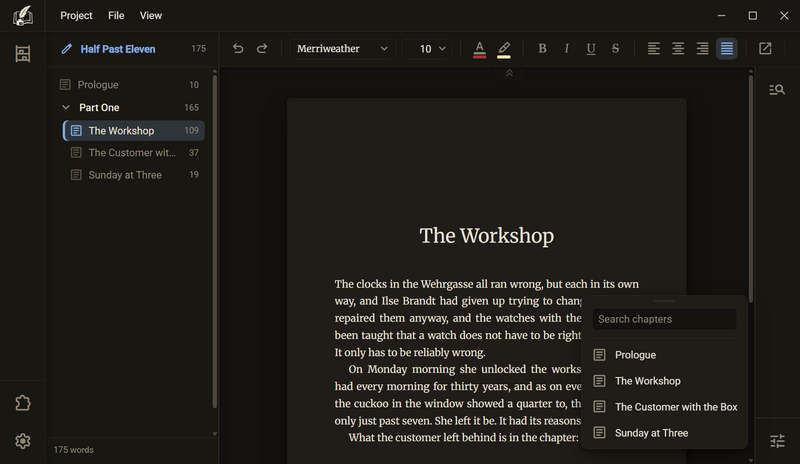Select The Workshop chapter in sidebar

pyautogui.click(x=134, y=131)
